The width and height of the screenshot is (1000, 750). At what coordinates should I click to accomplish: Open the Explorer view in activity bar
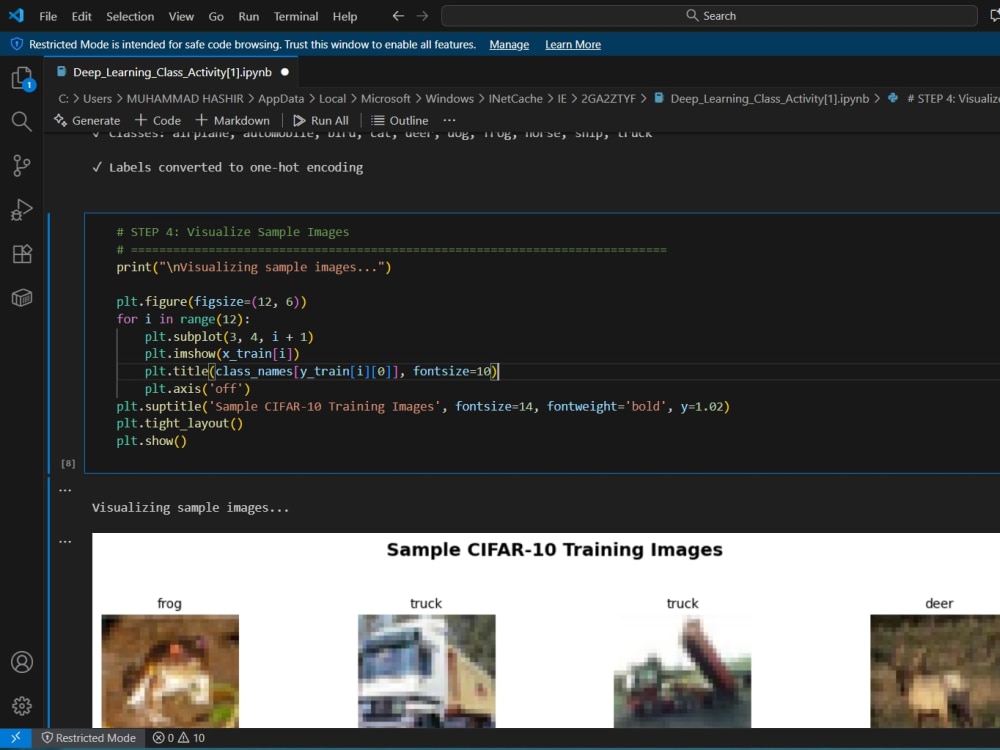pyautogui.click(x=22, y=79)
